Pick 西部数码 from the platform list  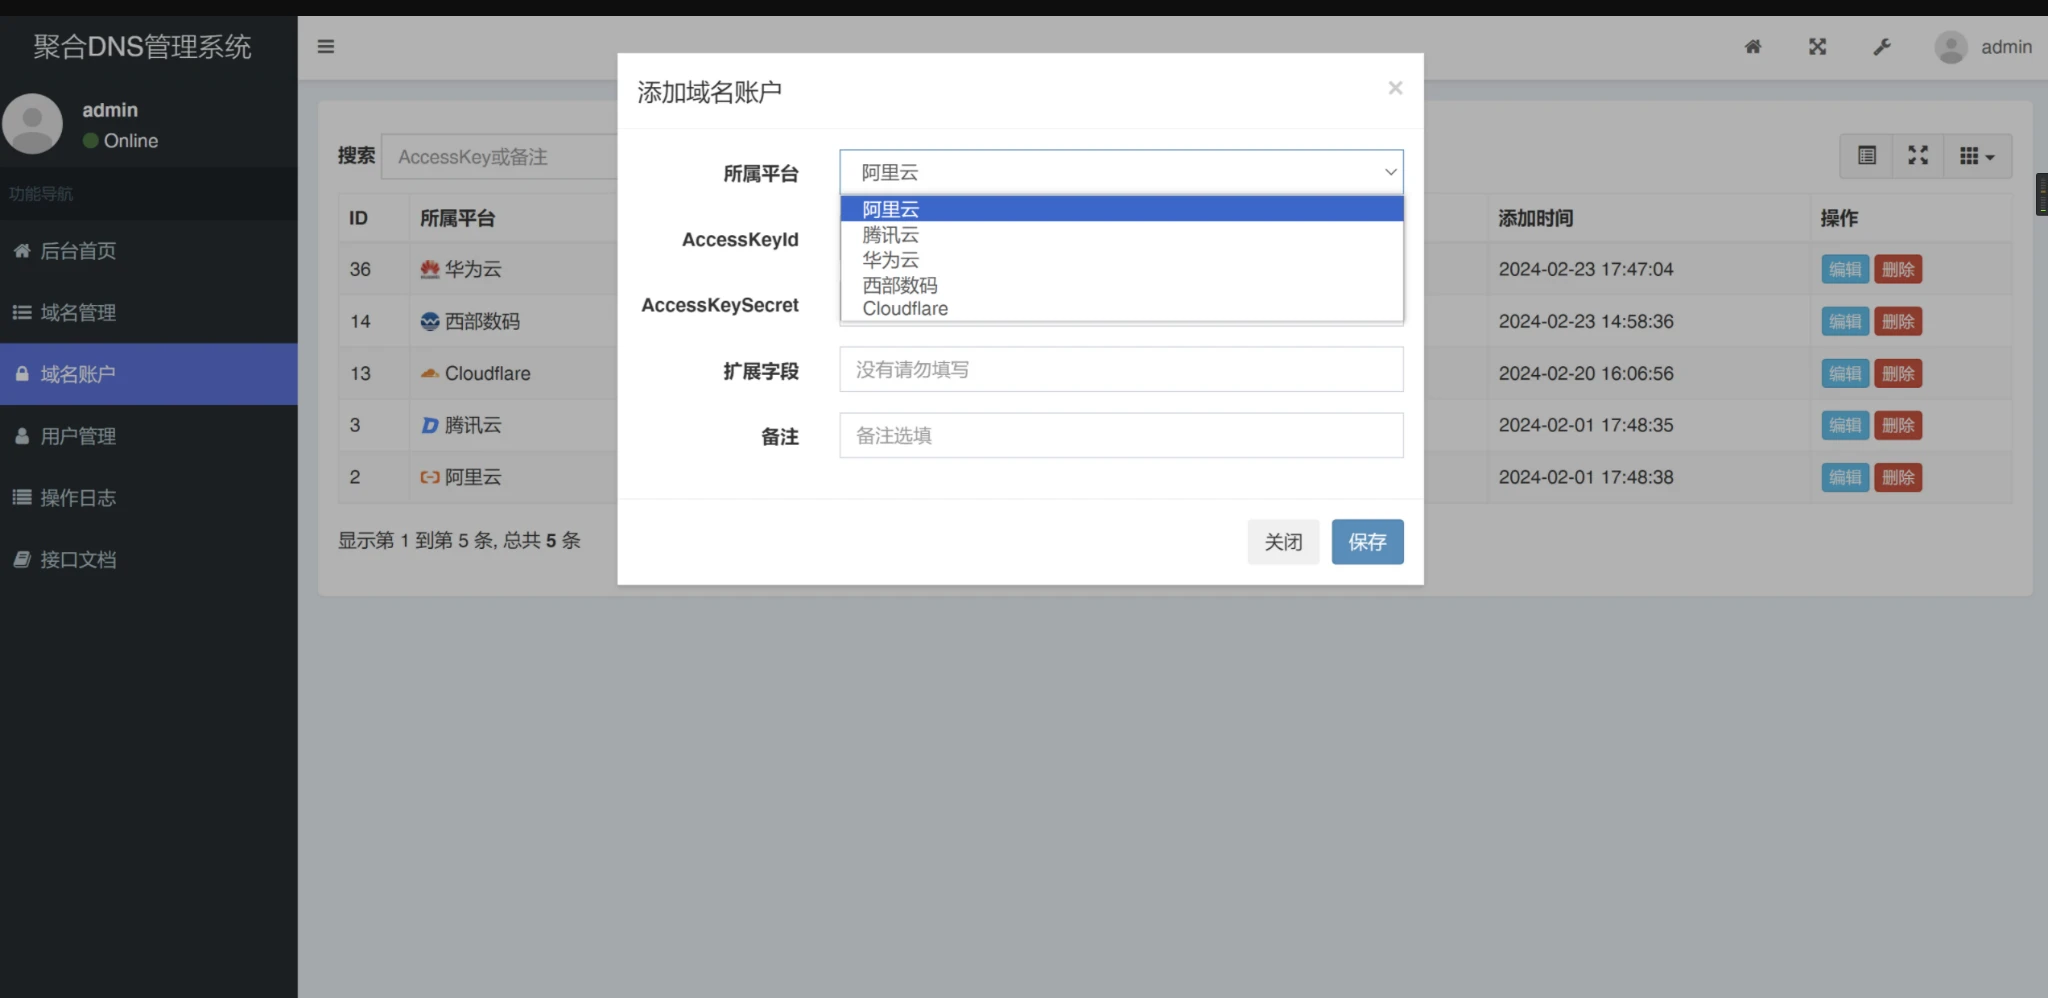point(900,285)
